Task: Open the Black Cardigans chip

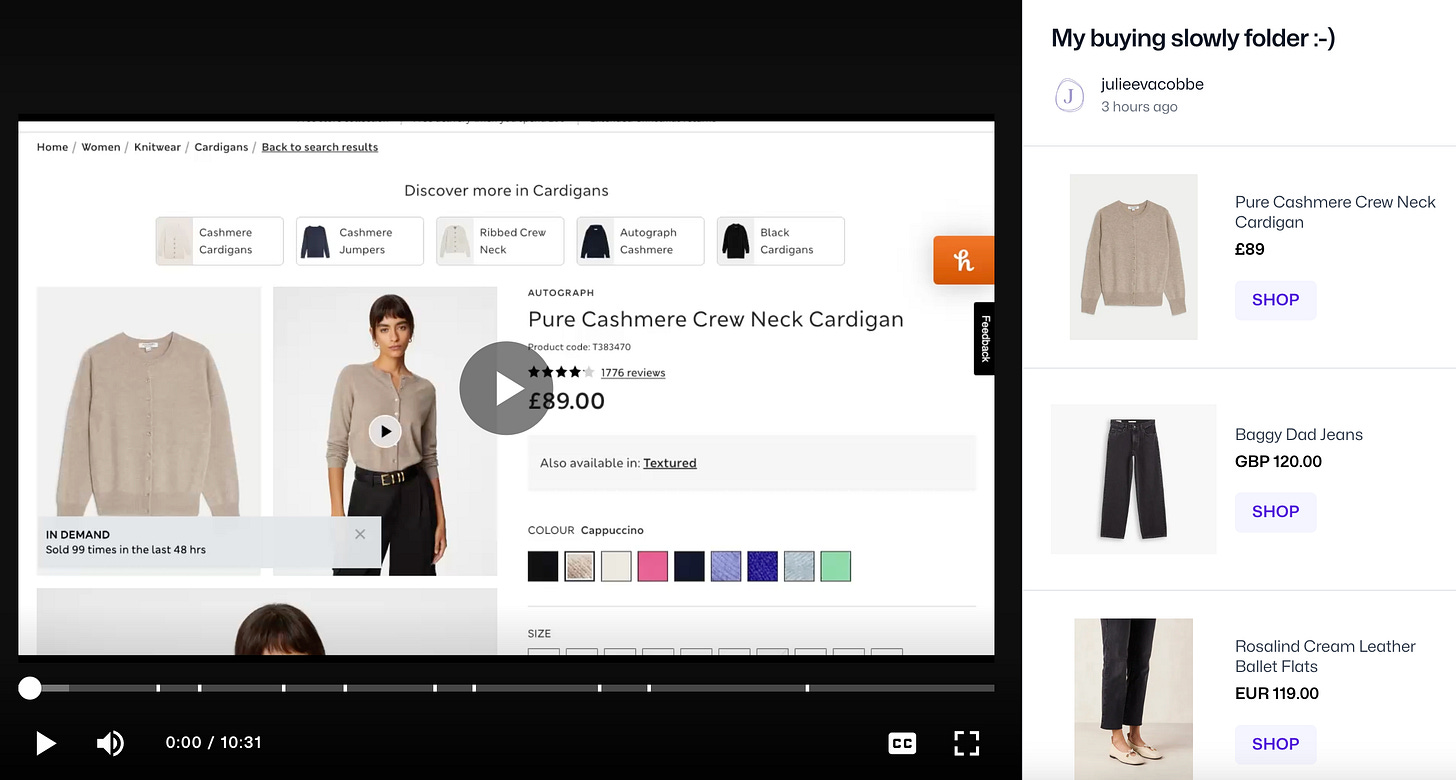Action: 780,241
